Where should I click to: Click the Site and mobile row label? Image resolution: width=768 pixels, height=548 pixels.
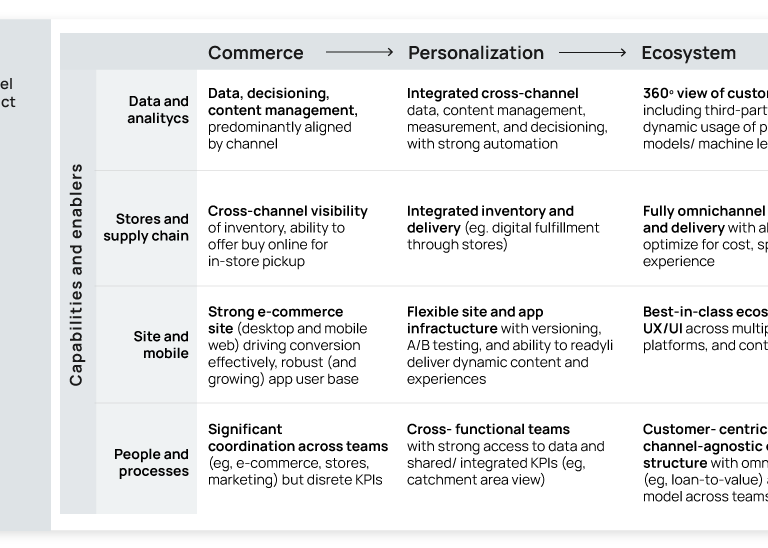tap(161, 344)
